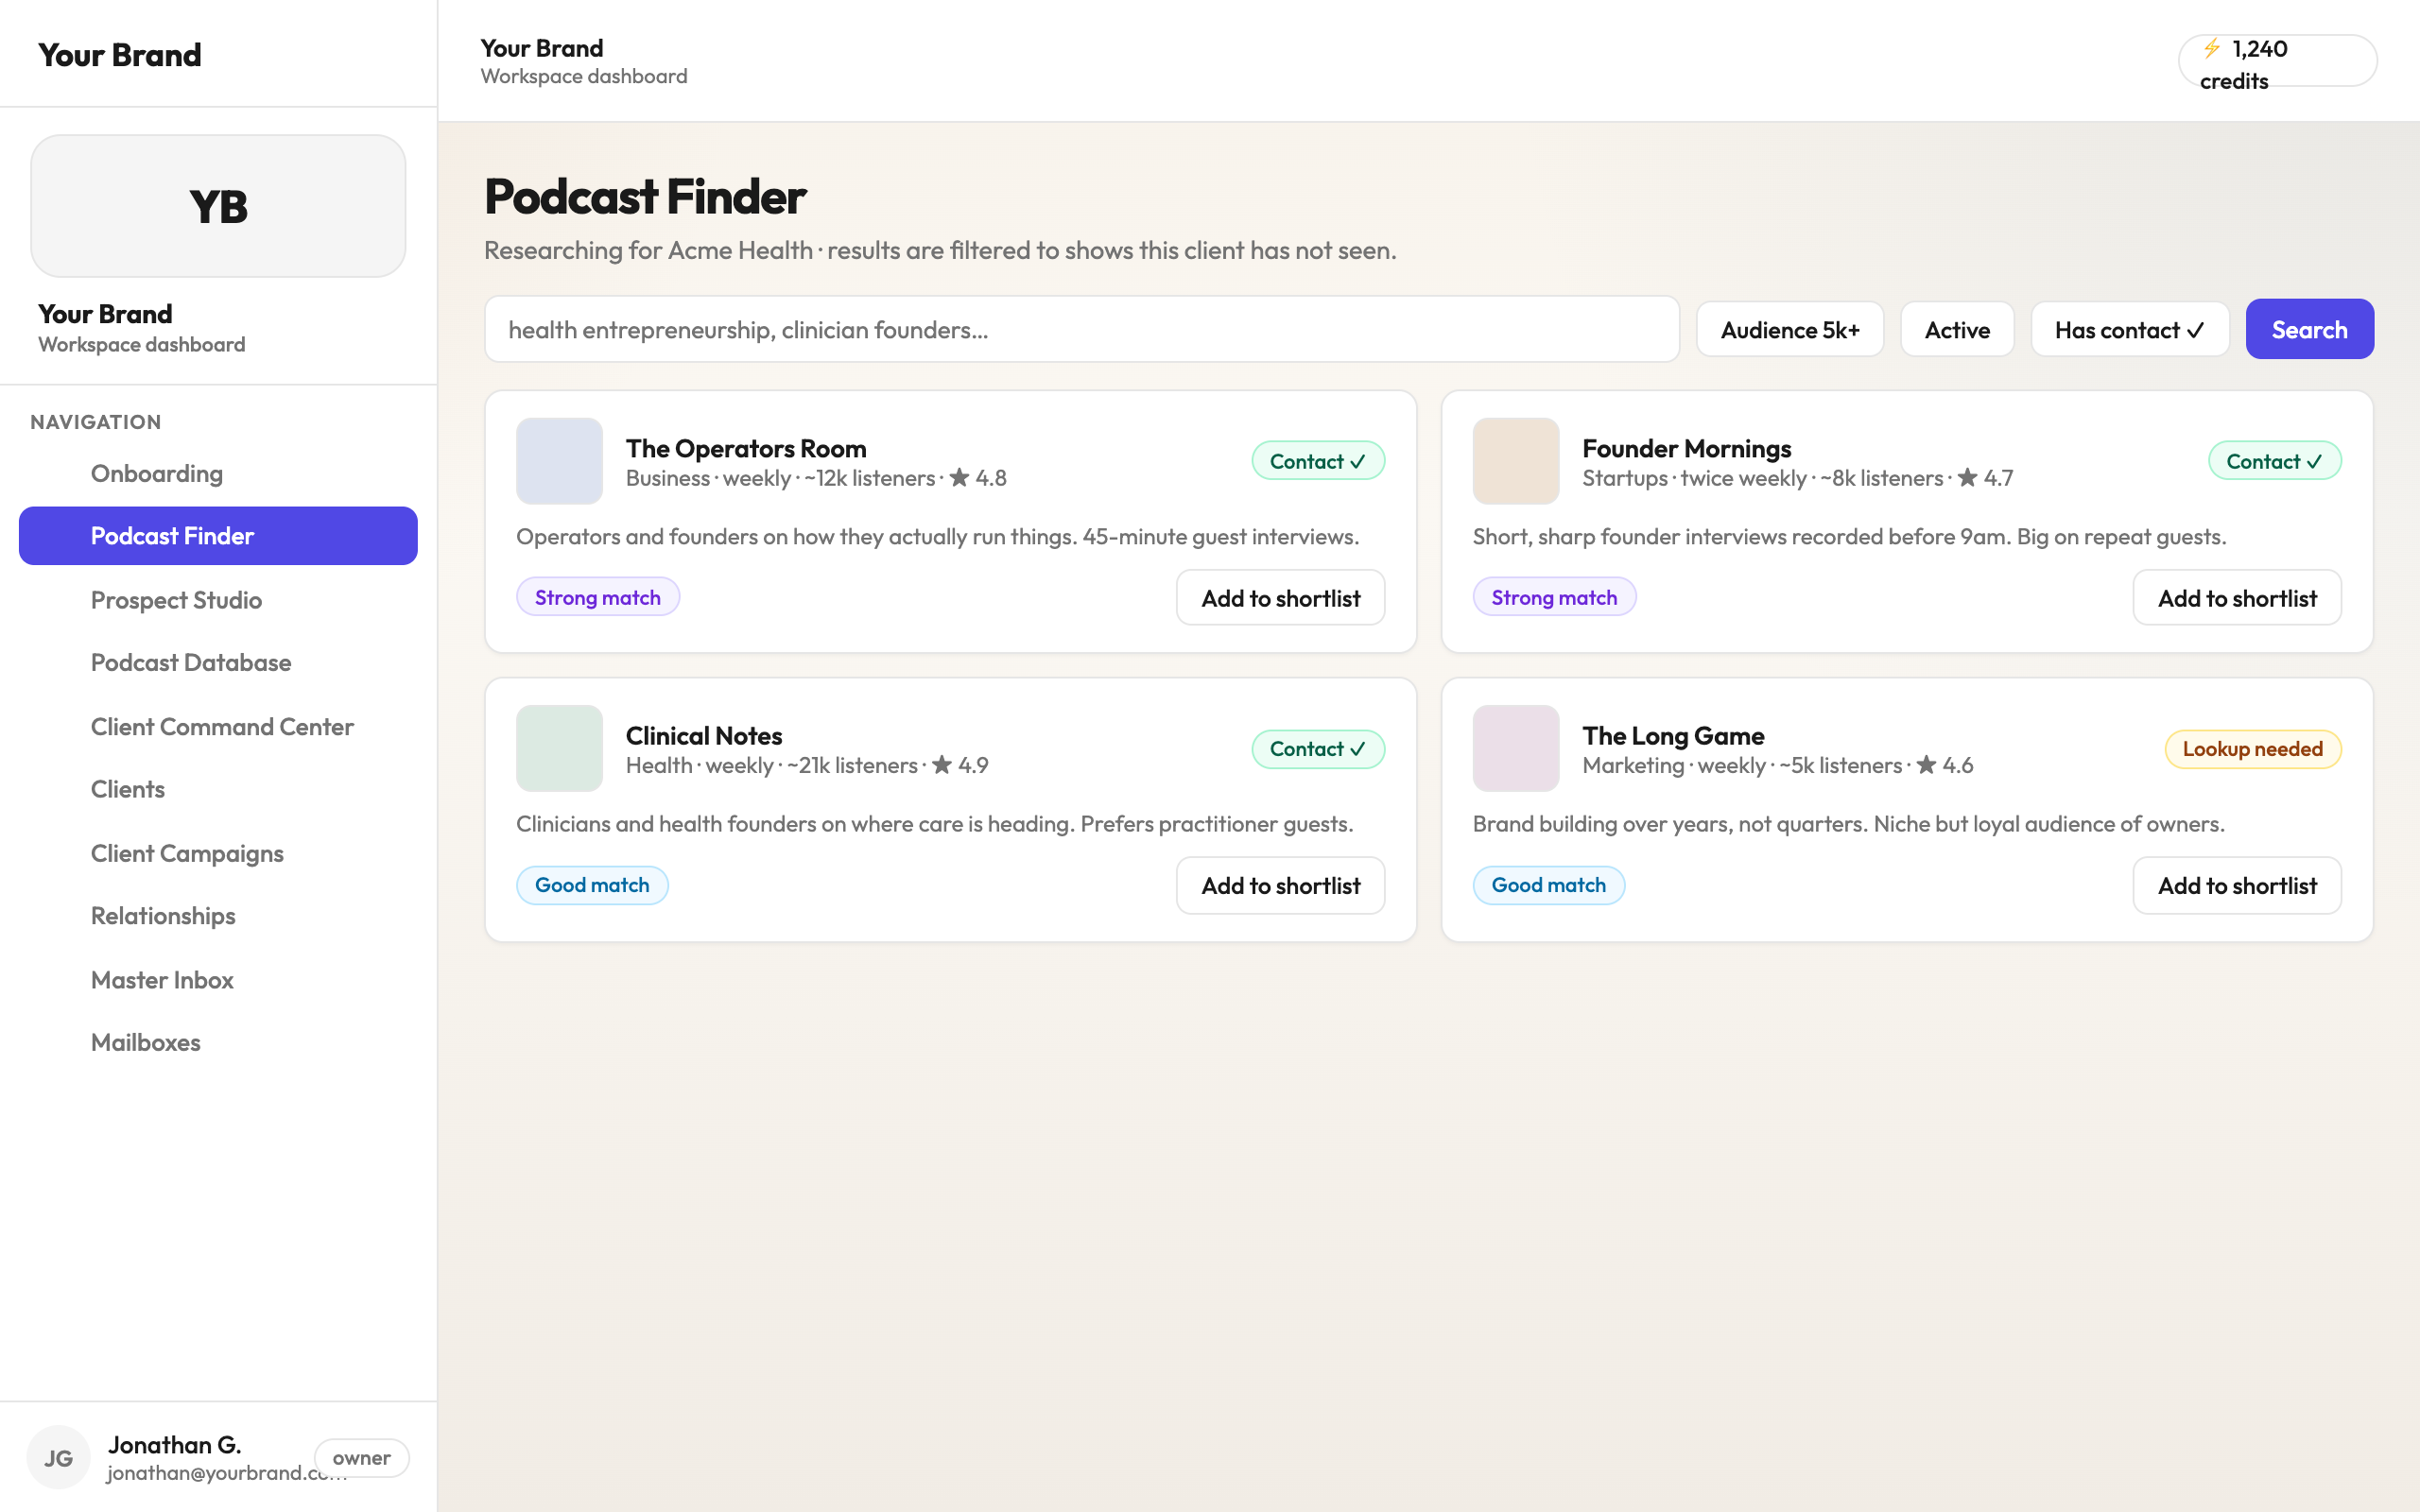Disable the Has contact filter
The image size is (2420, 1512).
[2130, 329]
